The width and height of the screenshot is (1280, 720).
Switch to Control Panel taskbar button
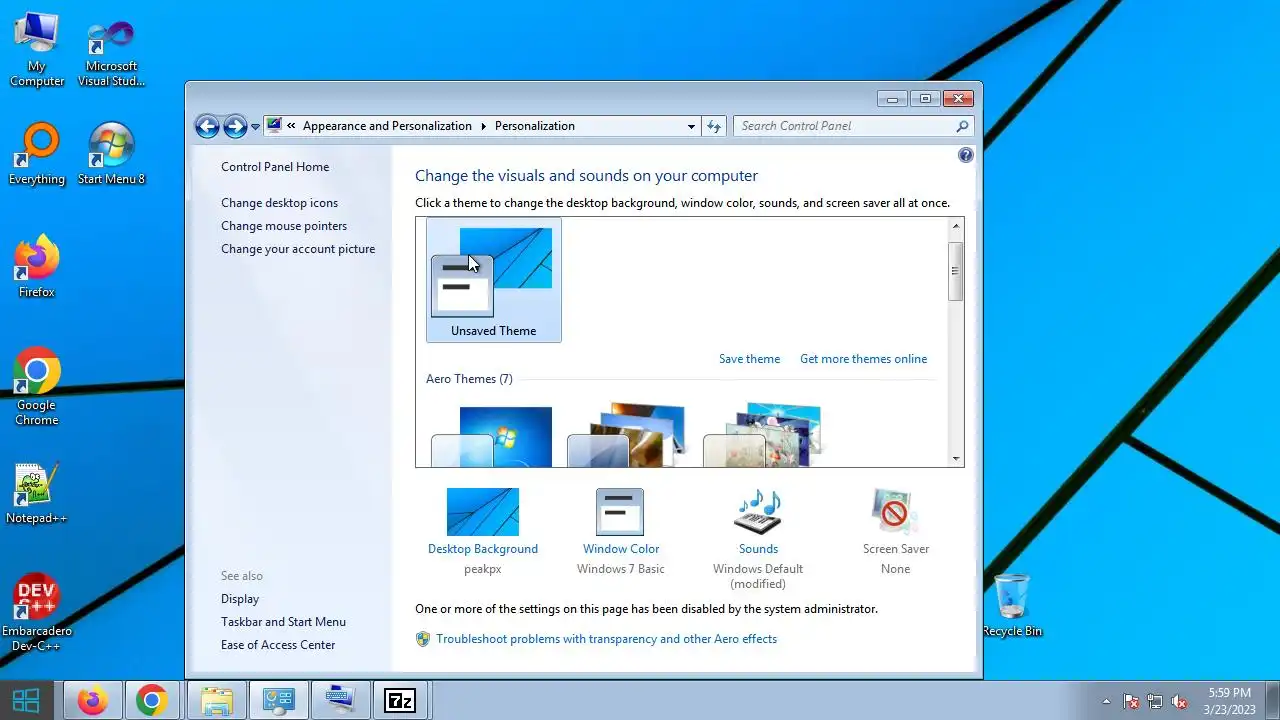pyautogui.click(x=278, y=700)
